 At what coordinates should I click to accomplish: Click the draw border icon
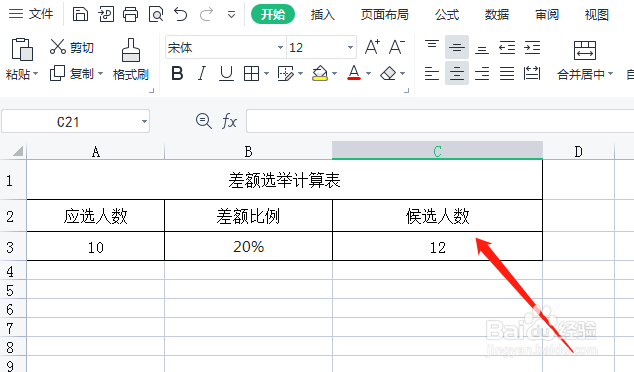coord(286,74)
